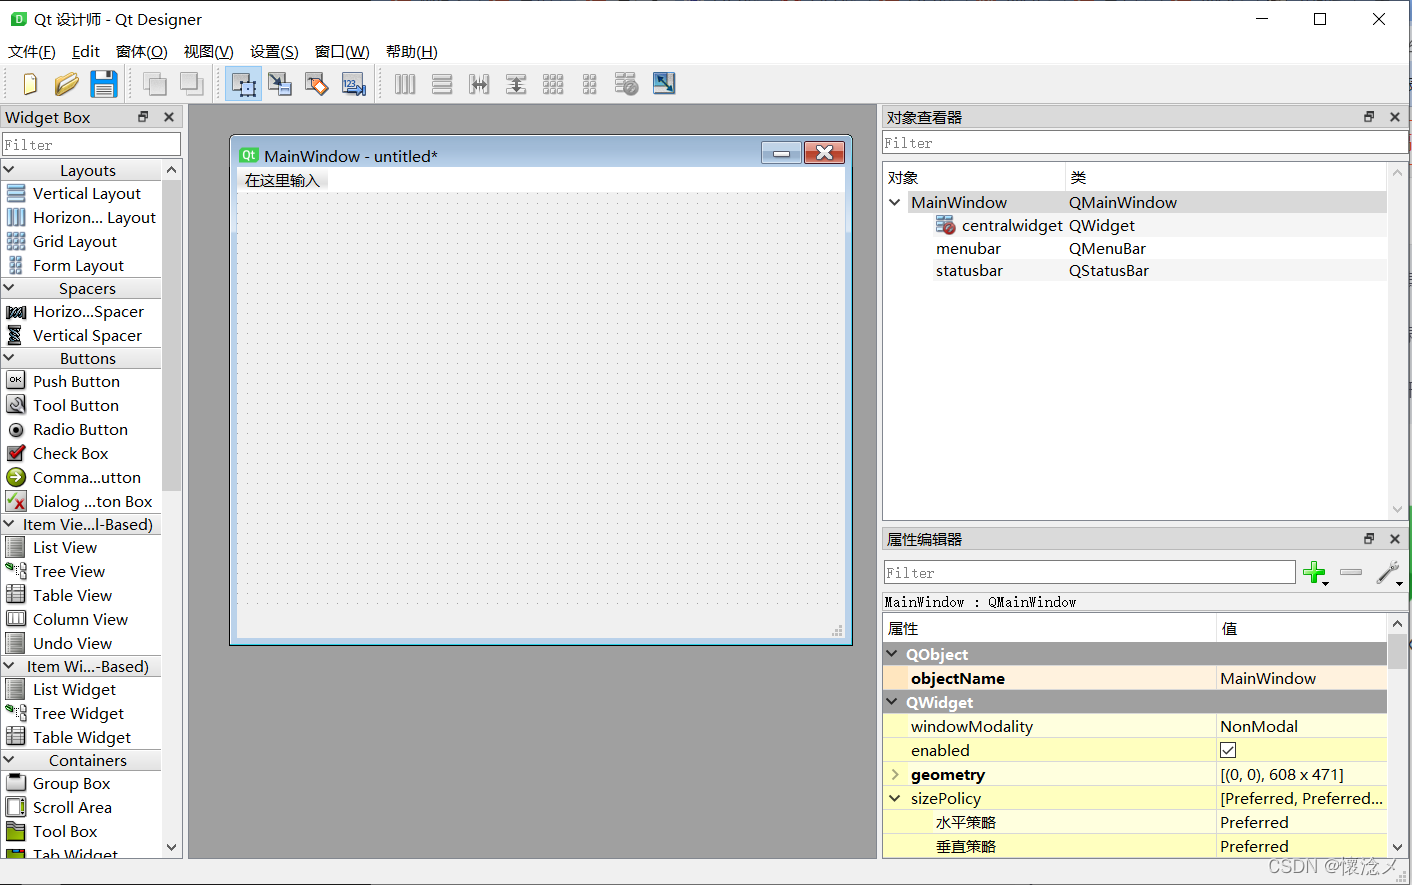Viewport: 1412px width, 885px height.
Task: Click the property editor scrollbar down arrow
Action: [1397, 847]
